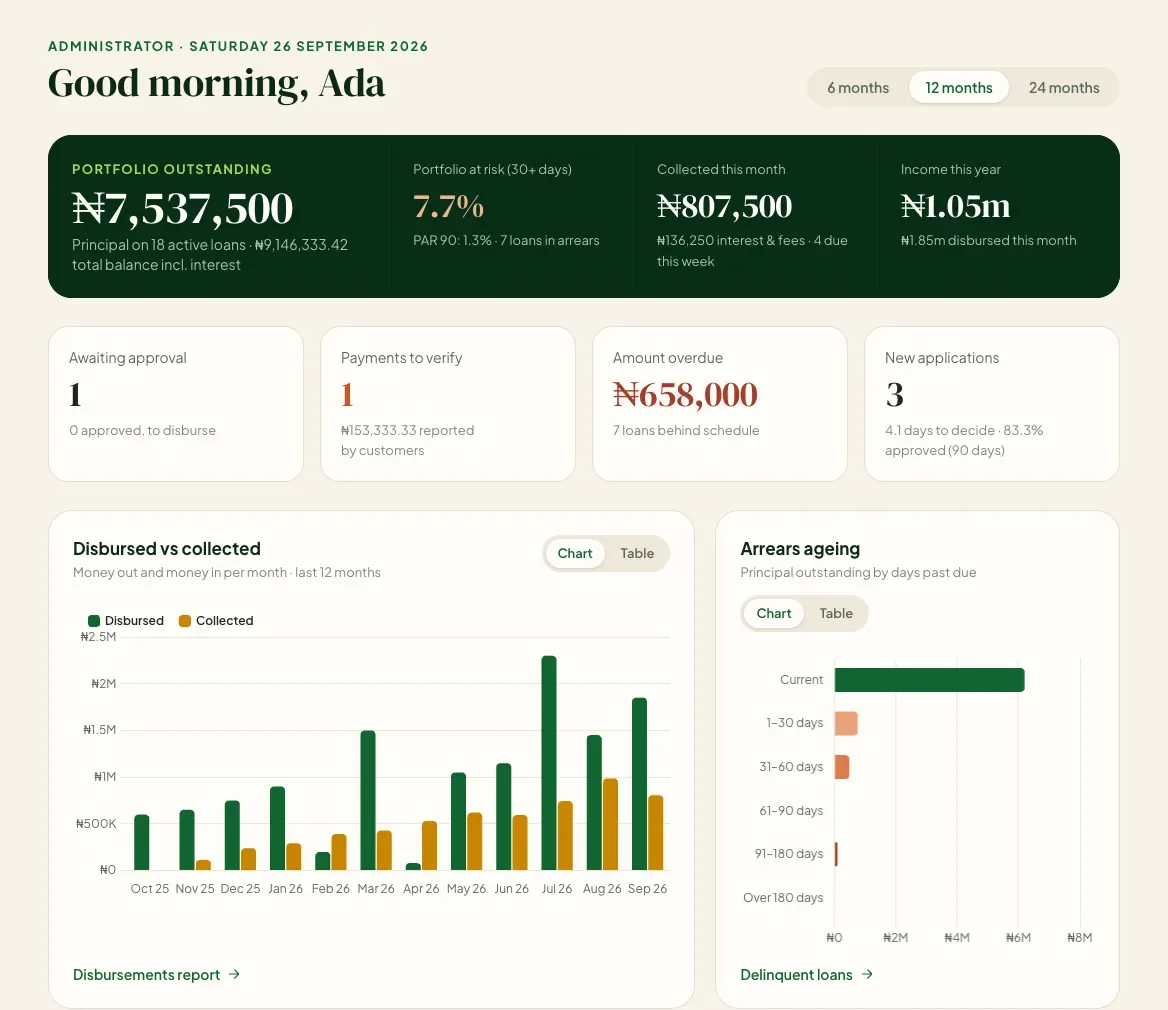Open the Amount overdue card

[x=720, y=404]
